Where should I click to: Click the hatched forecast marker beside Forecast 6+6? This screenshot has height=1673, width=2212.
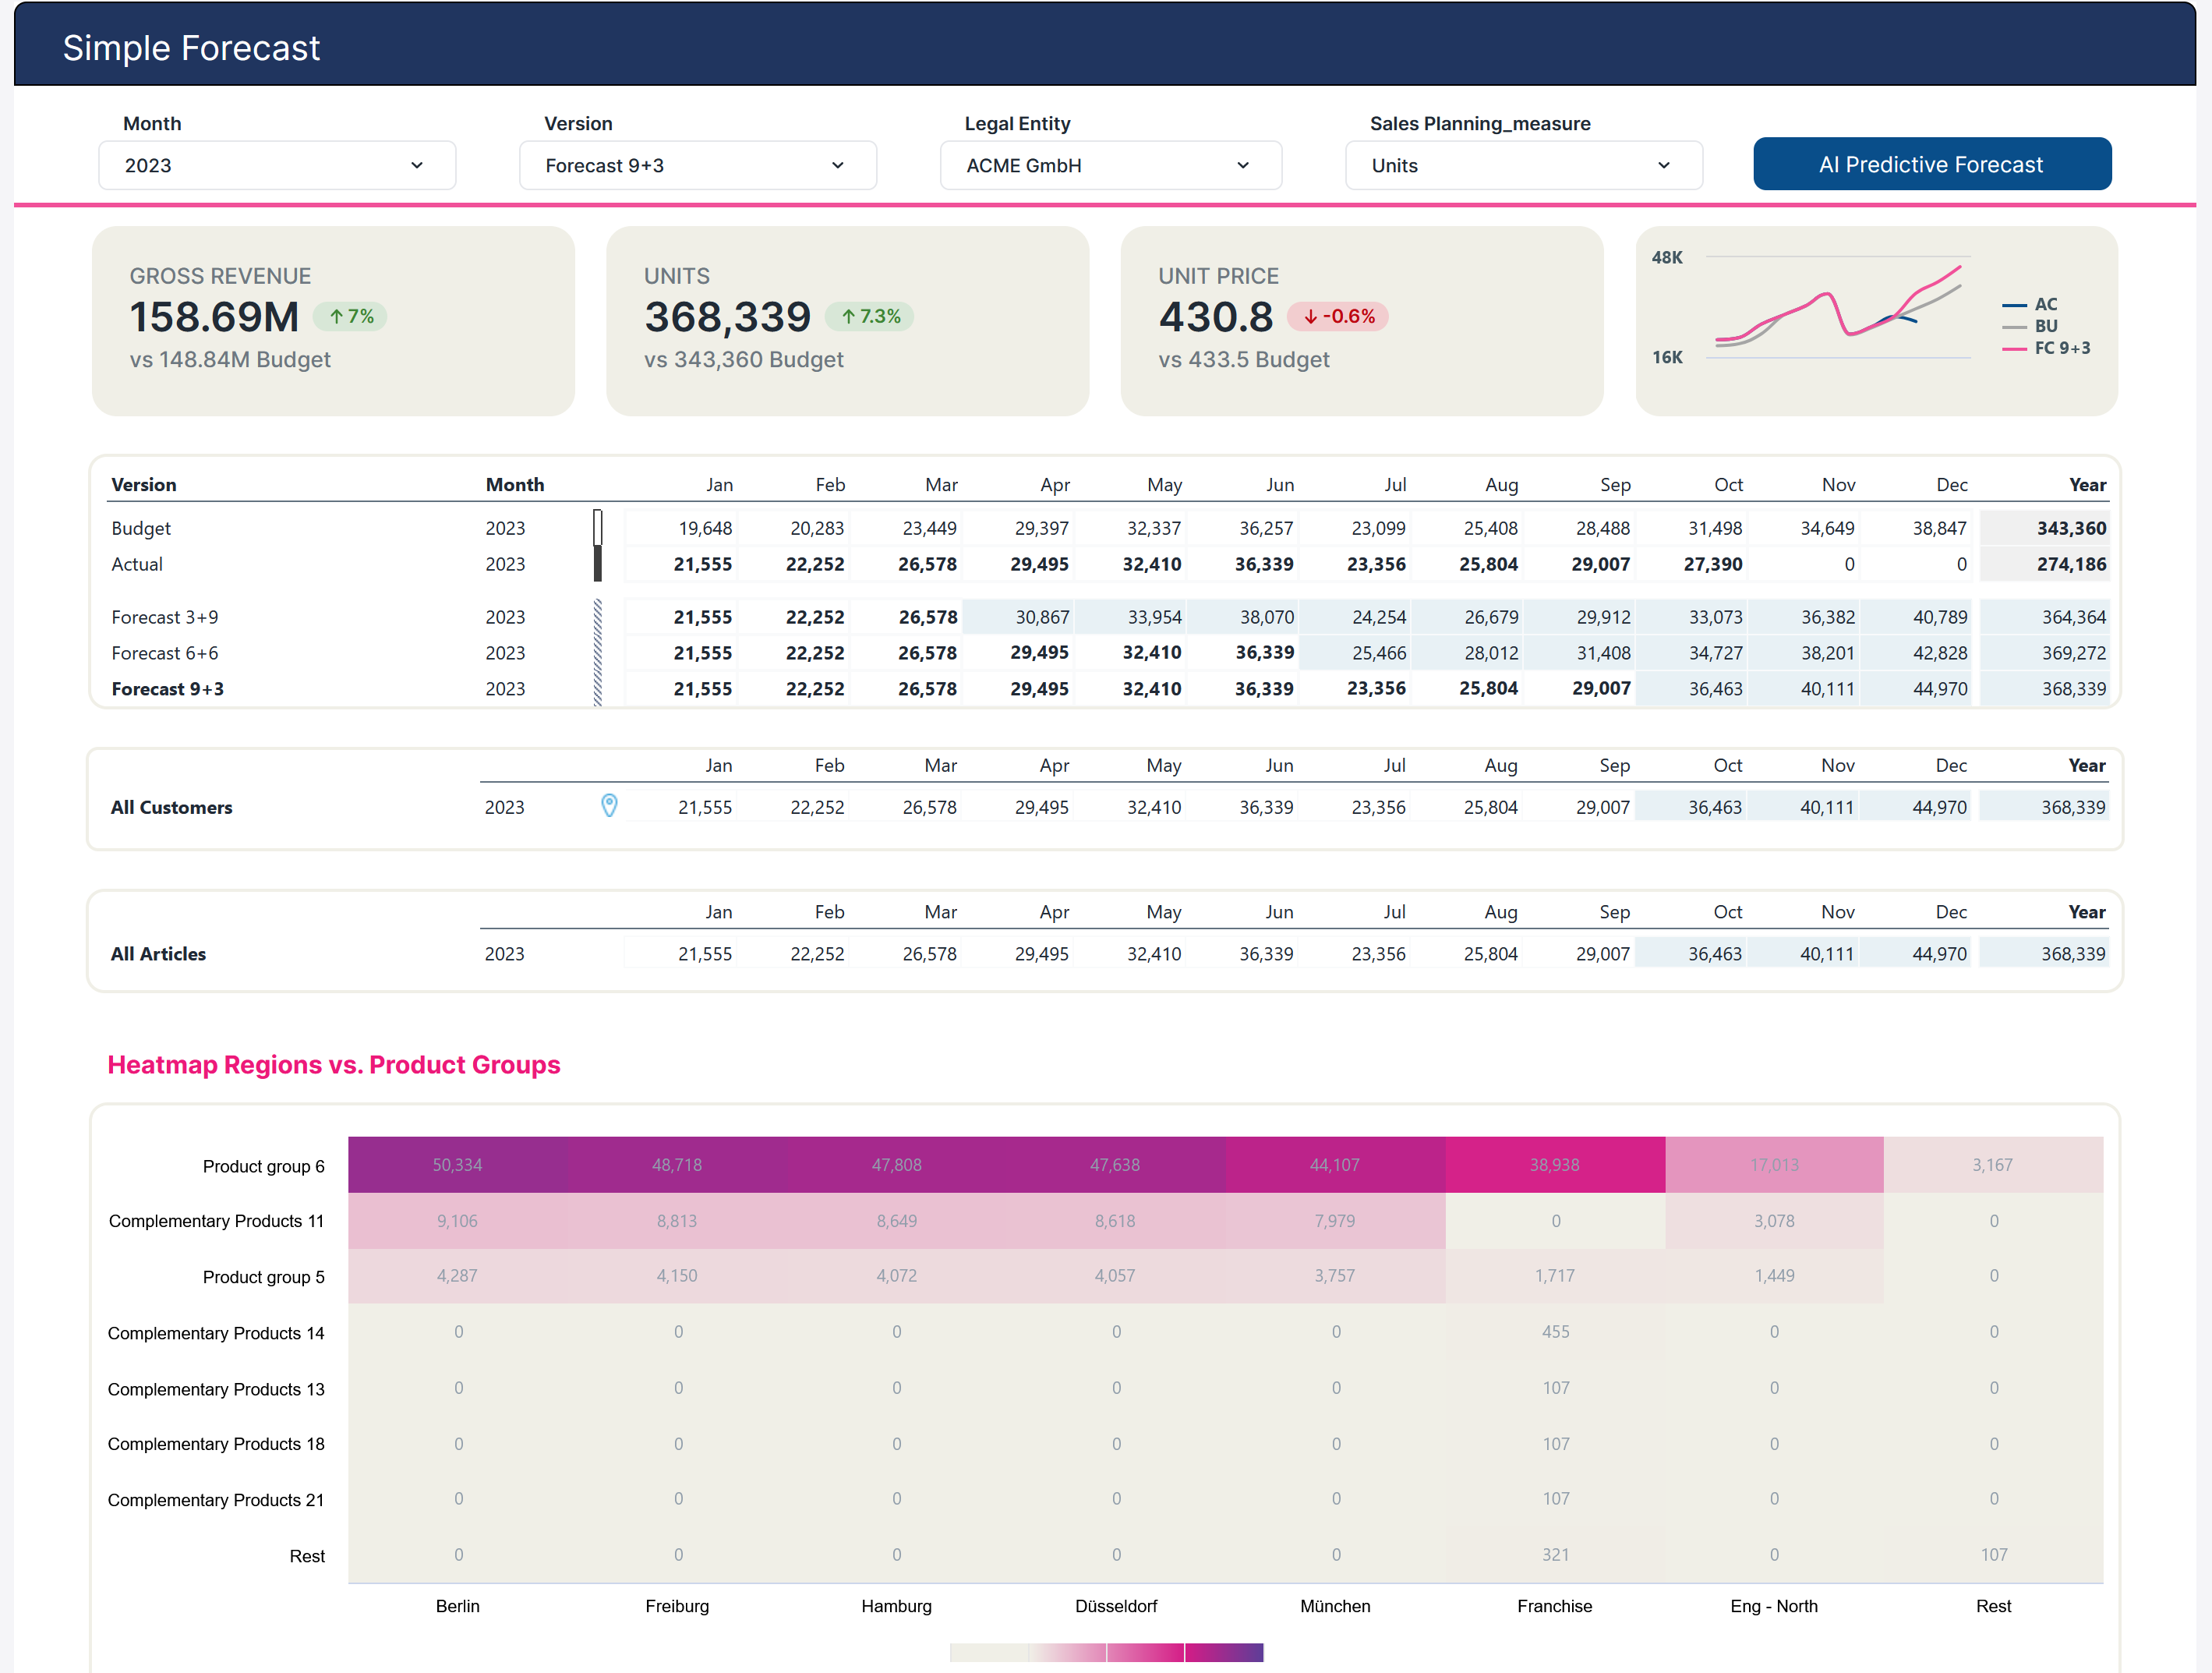tap(598, 653)
